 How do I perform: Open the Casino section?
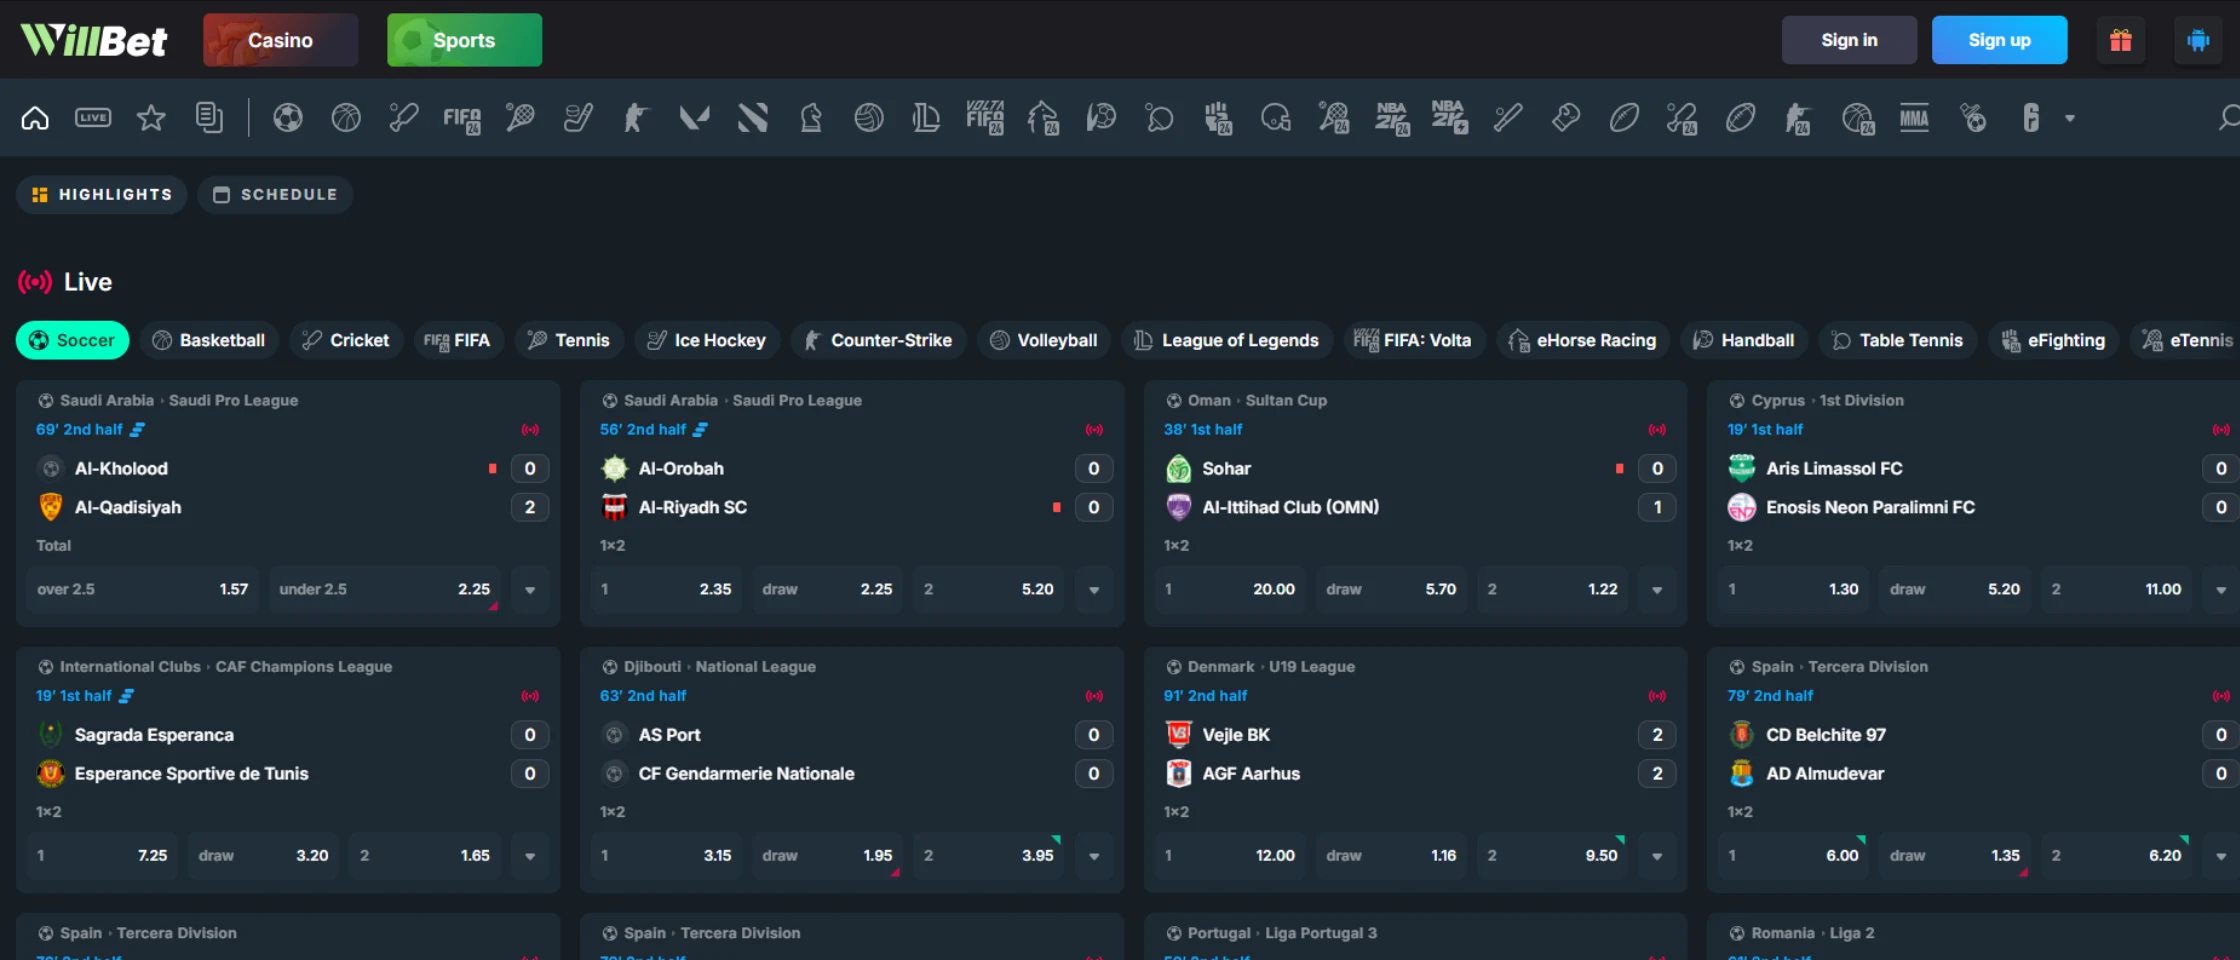pos(280,40)
